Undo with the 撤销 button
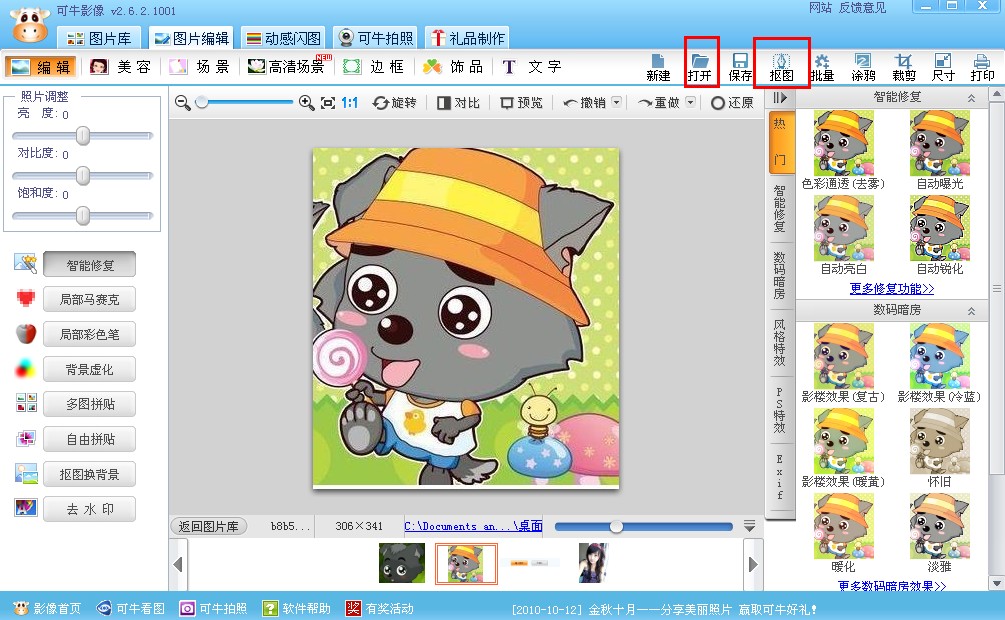The height and width of the screenshot is (620, 1005). click(584, 103)
